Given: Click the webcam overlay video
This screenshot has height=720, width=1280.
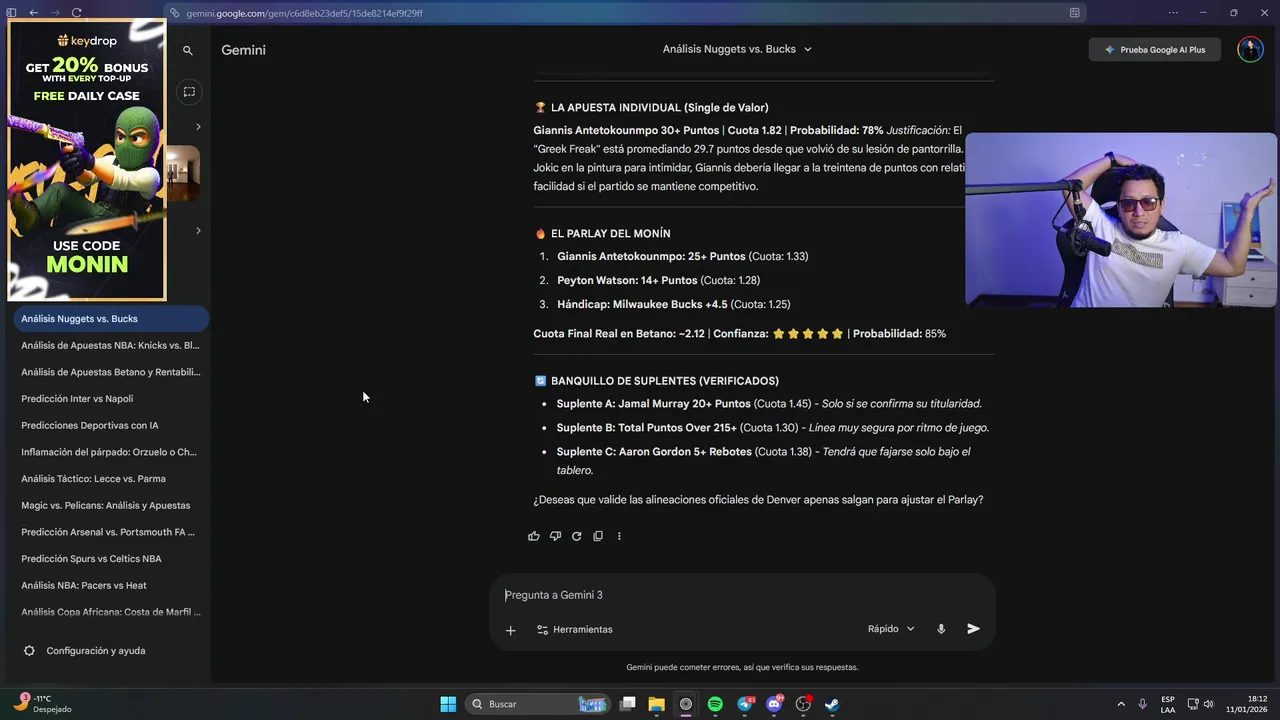Looking at the screenshot, I should point(1121,220).
